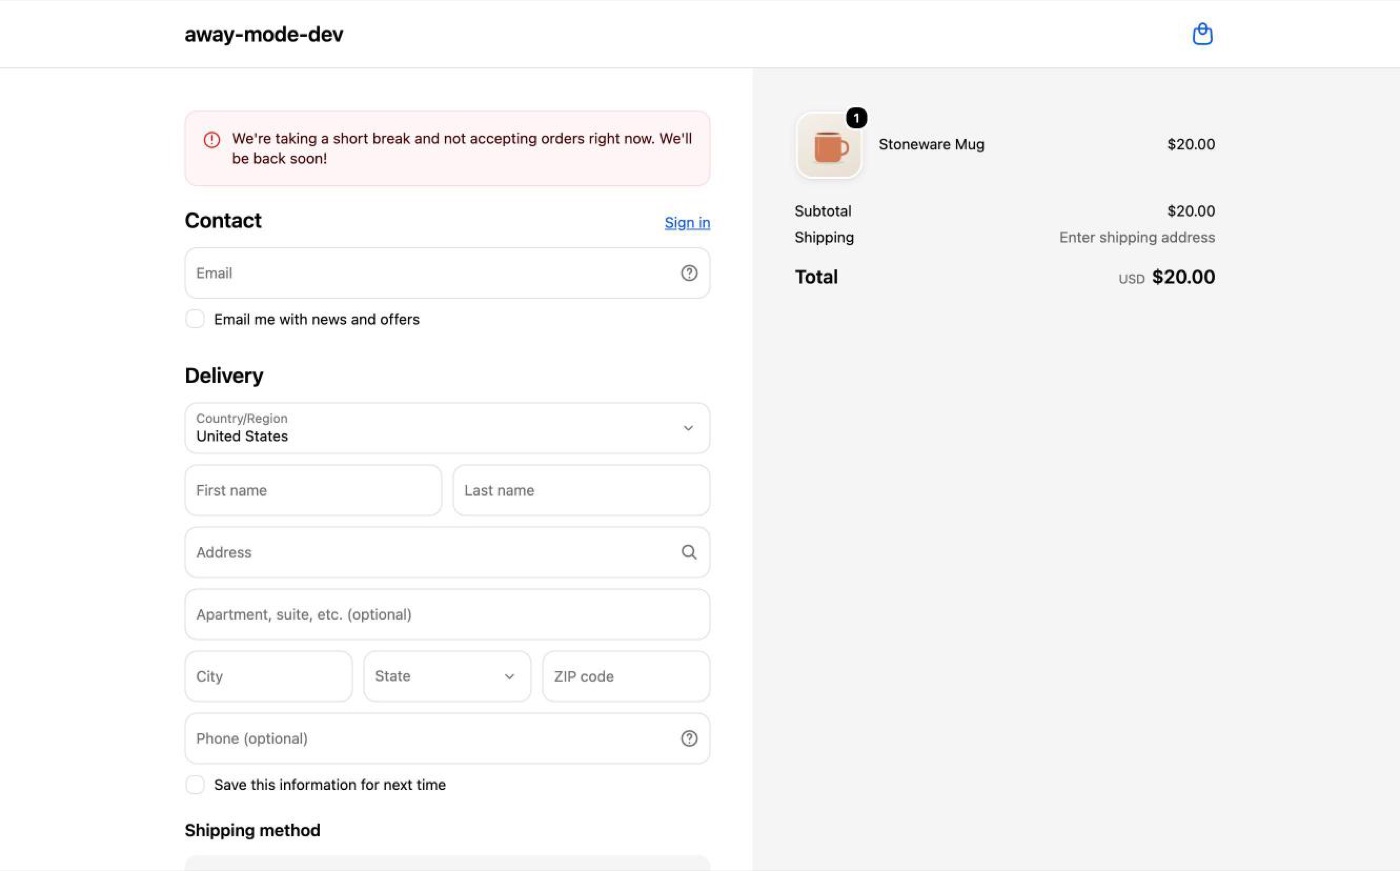This screenshot has height=871, width=1400.
Task: Open the Country/Region dropdown
Action: tap(447, 428)
